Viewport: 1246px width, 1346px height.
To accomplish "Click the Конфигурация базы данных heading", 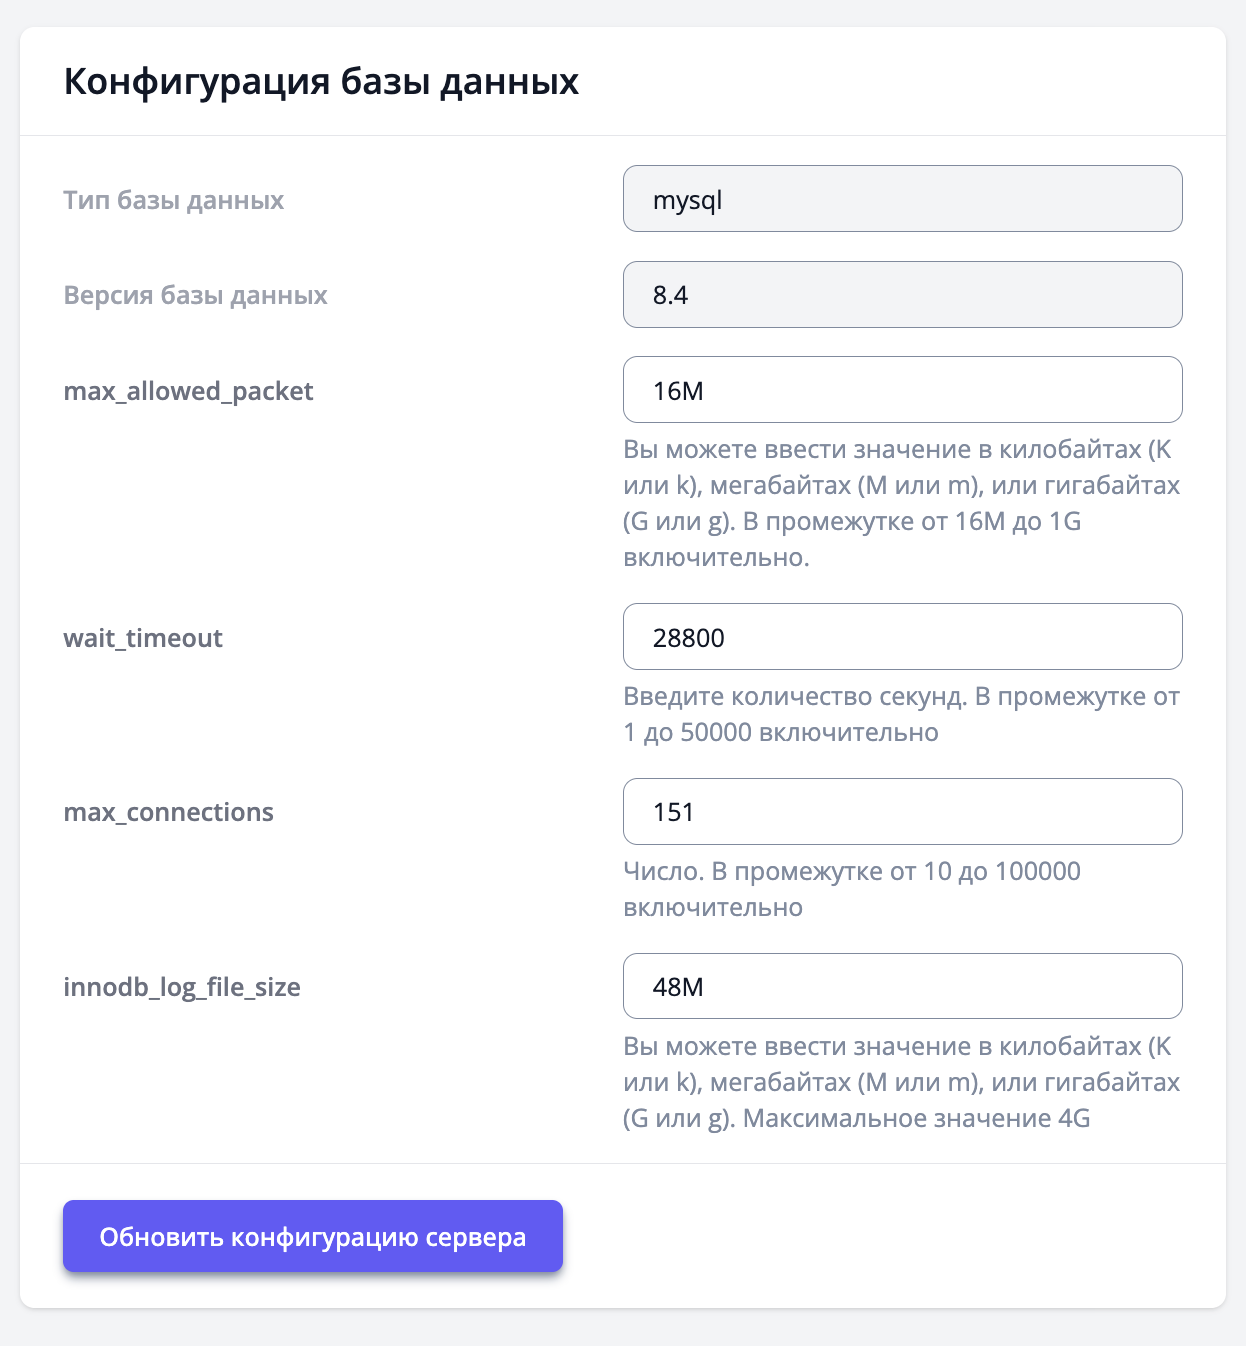I will (x=321, y=81).
